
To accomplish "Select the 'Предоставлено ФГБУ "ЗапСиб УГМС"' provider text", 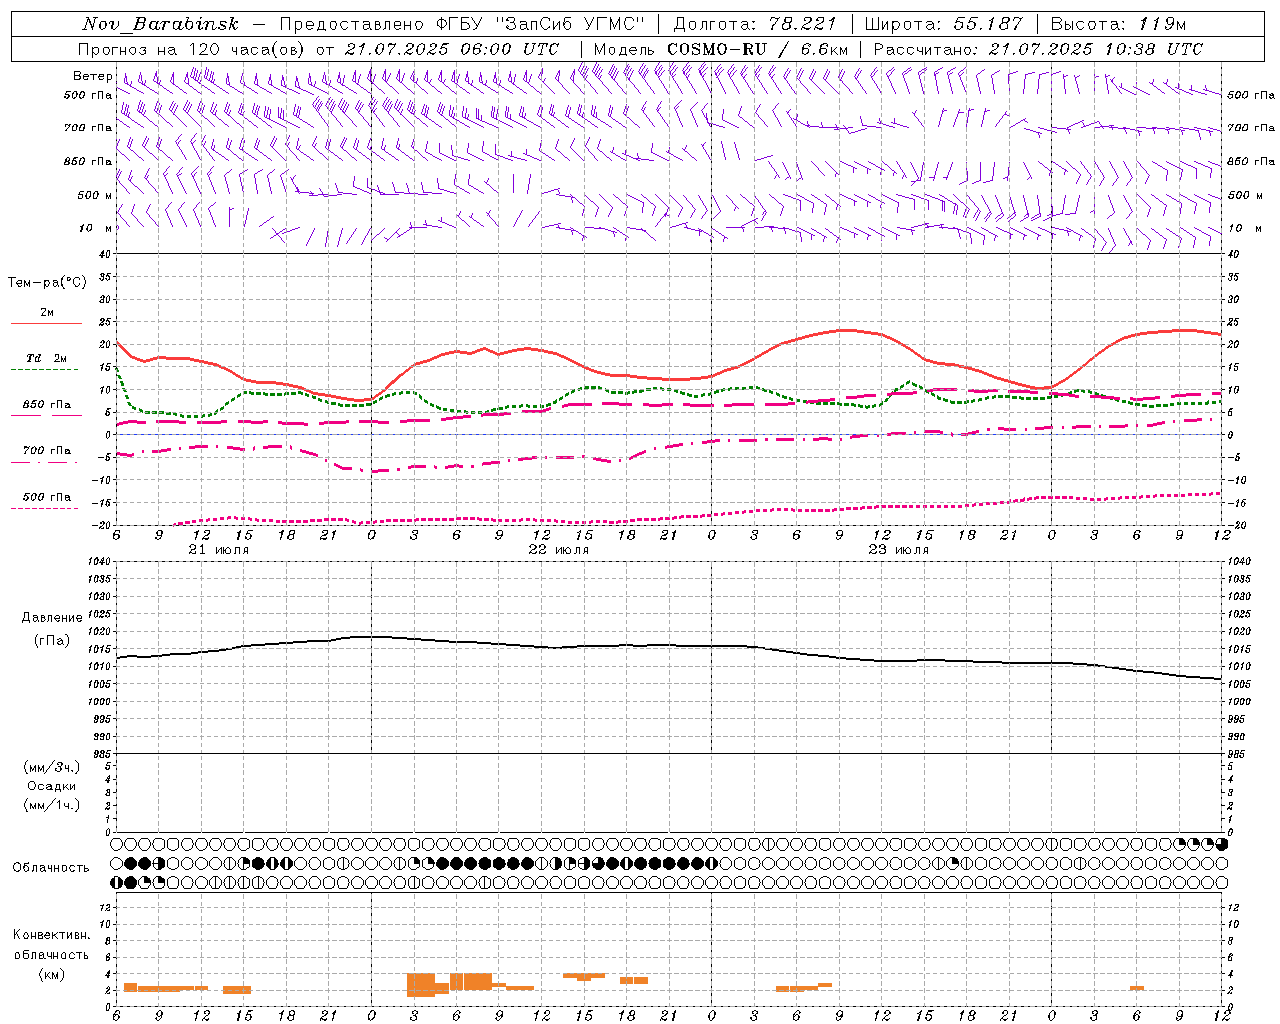I will tap(463, 24).
